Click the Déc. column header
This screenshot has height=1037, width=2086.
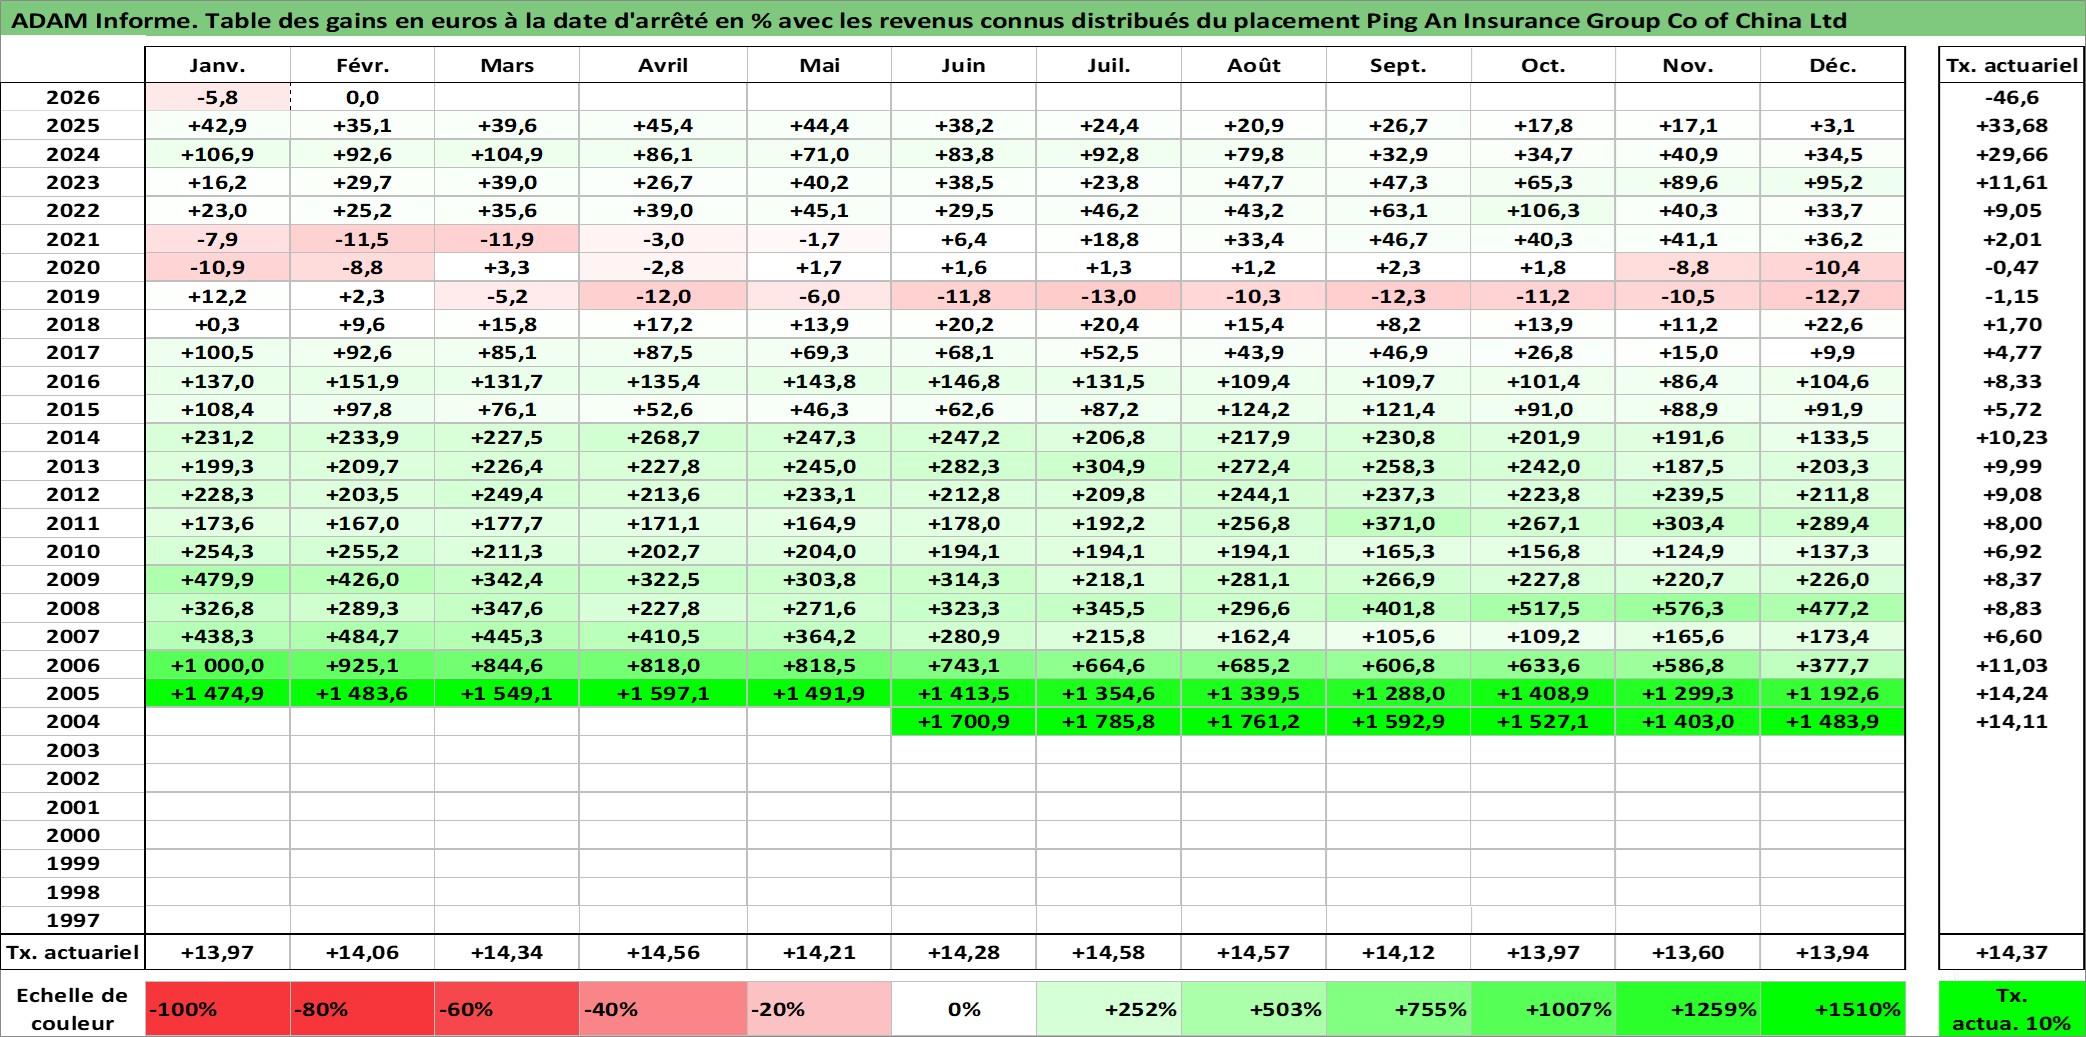1832,65
